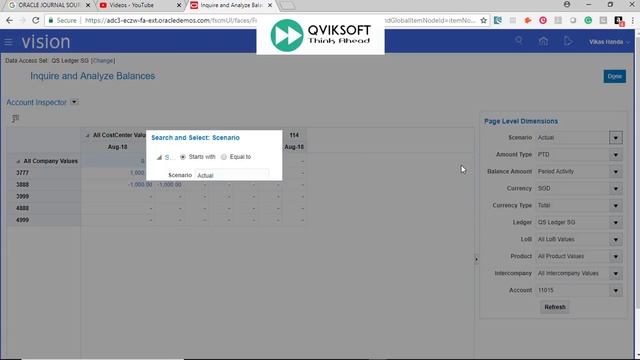The width and height of the screenshot is (640, 360).
Task: Click the Change data access set link
Action: pyautogui.click(x=103, y=60)
